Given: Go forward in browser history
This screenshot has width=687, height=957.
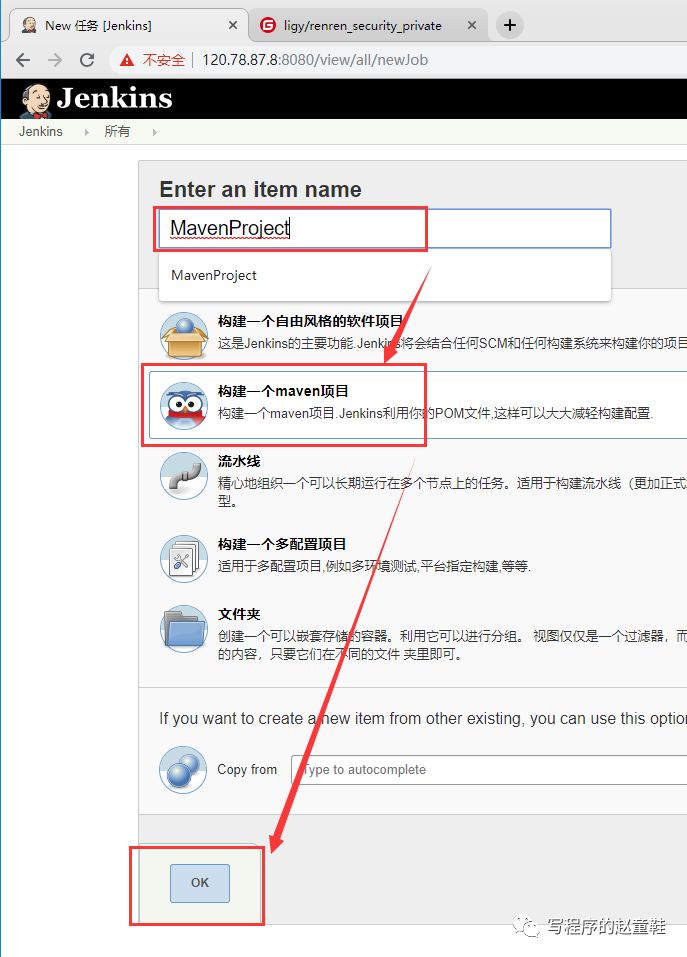Looking at the screenshot, I should pyautogui.click(x=55, y=60).
